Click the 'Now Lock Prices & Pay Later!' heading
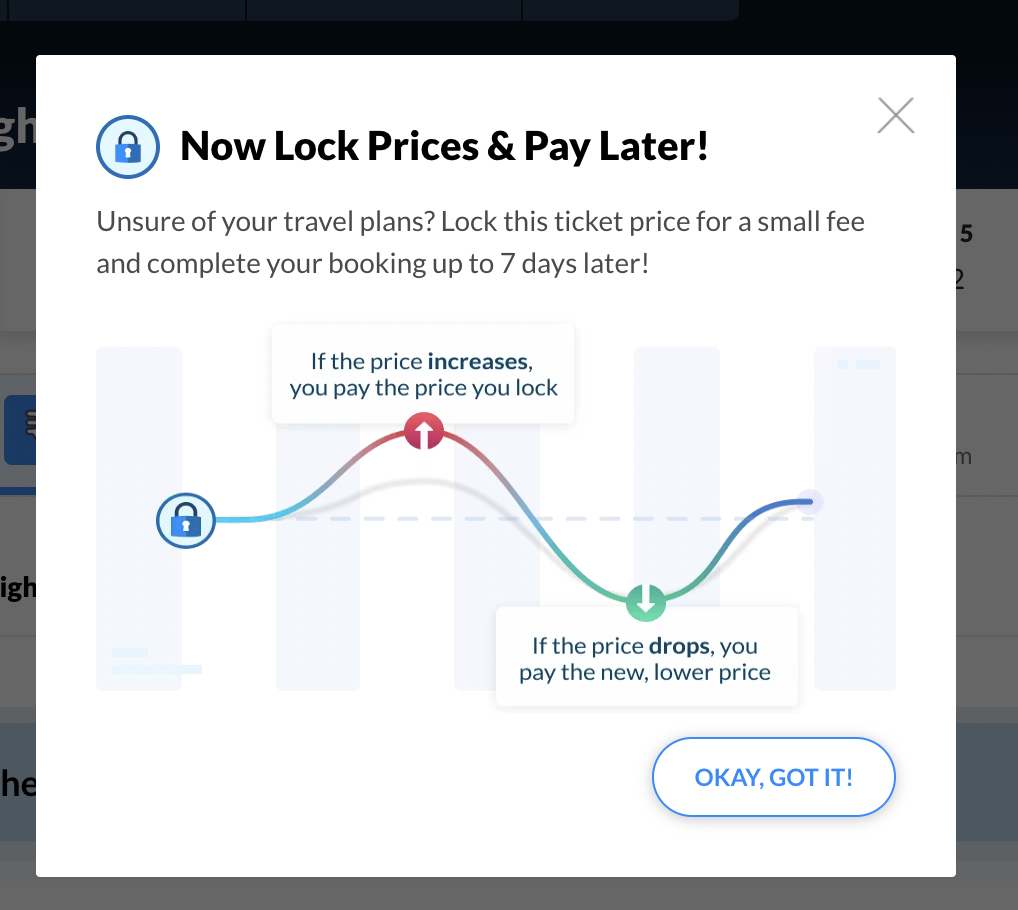Screen dimensions: 1018x910 tap(444, 147)
